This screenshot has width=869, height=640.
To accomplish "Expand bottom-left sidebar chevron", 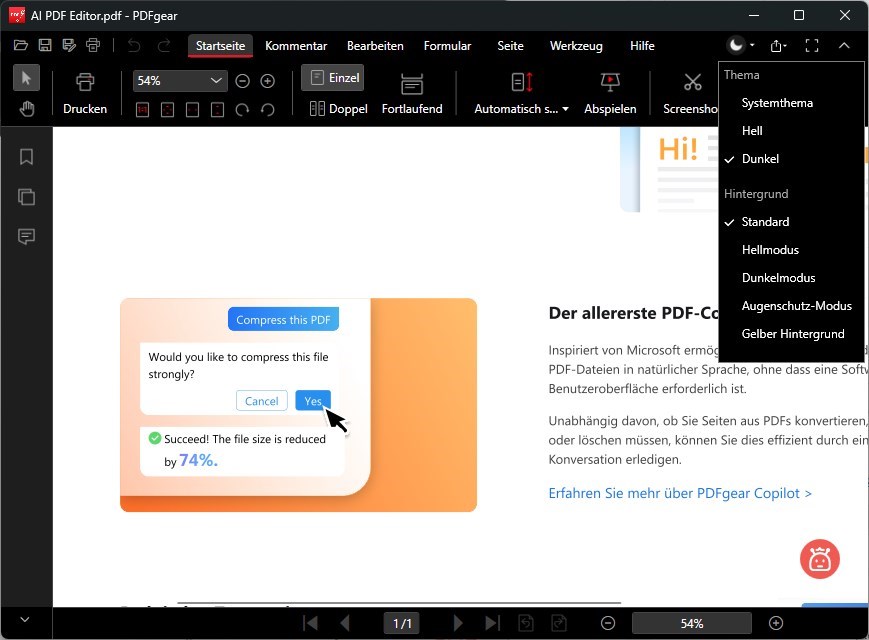I will pos(24,619).
